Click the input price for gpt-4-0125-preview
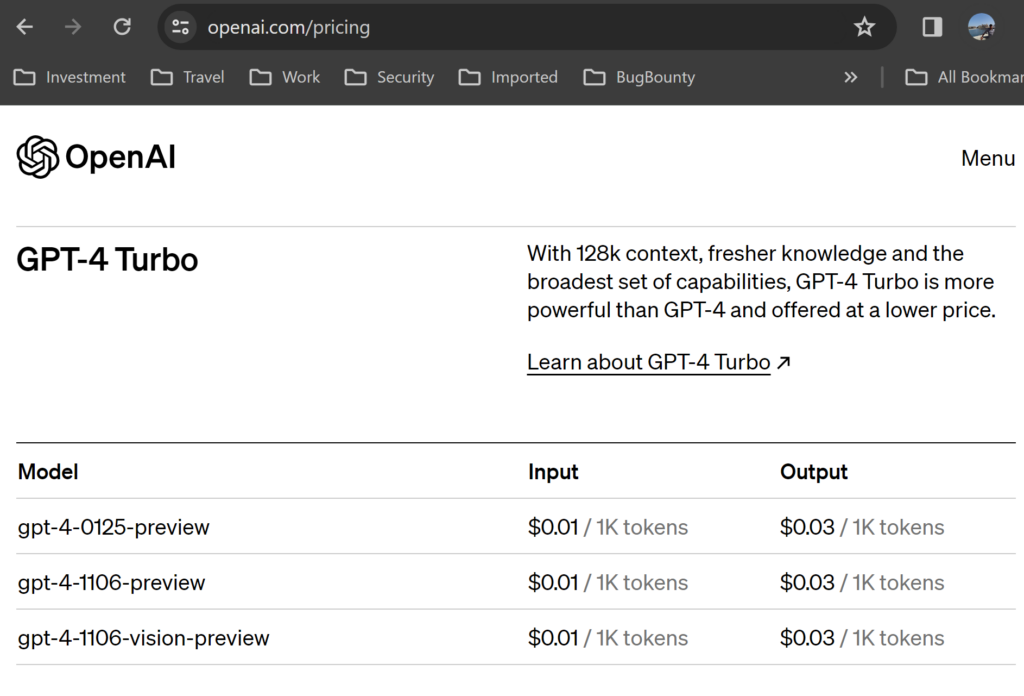The height and width of the screenshot is (696, 1024). click(x=608, y=527)
